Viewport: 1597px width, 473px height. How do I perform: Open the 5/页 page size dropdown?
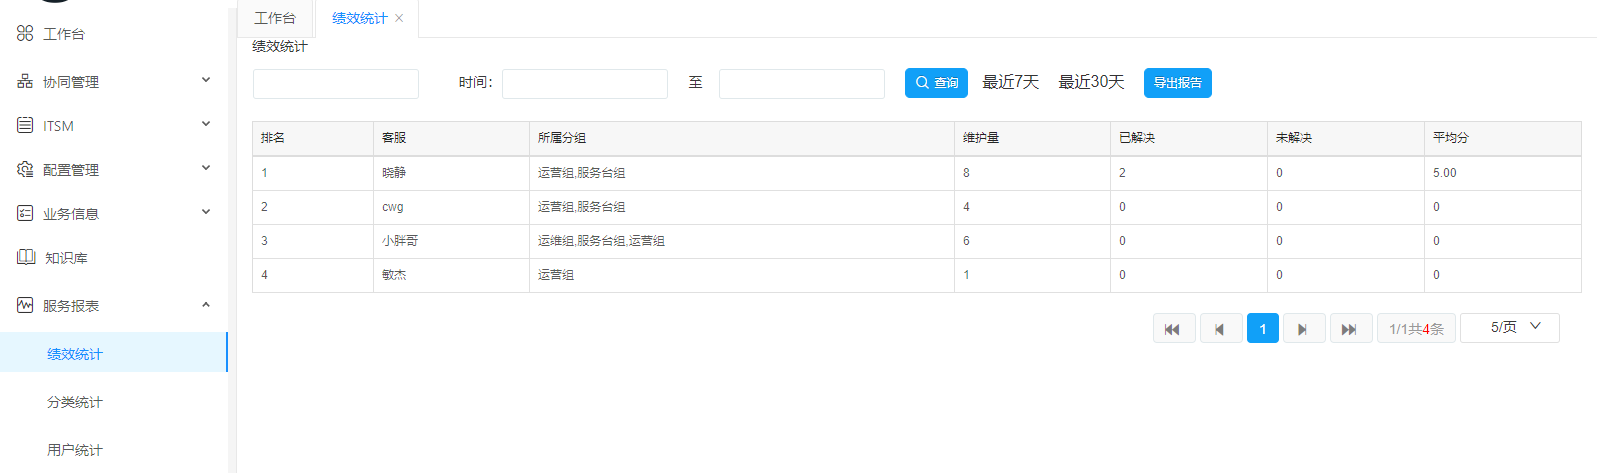(1509, 327)
